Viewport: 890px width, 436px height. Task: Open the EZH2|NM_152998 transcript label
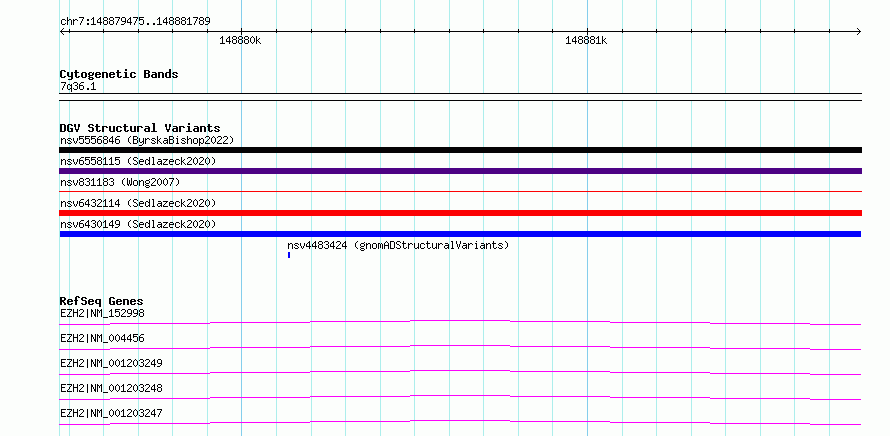click(102, 313)
